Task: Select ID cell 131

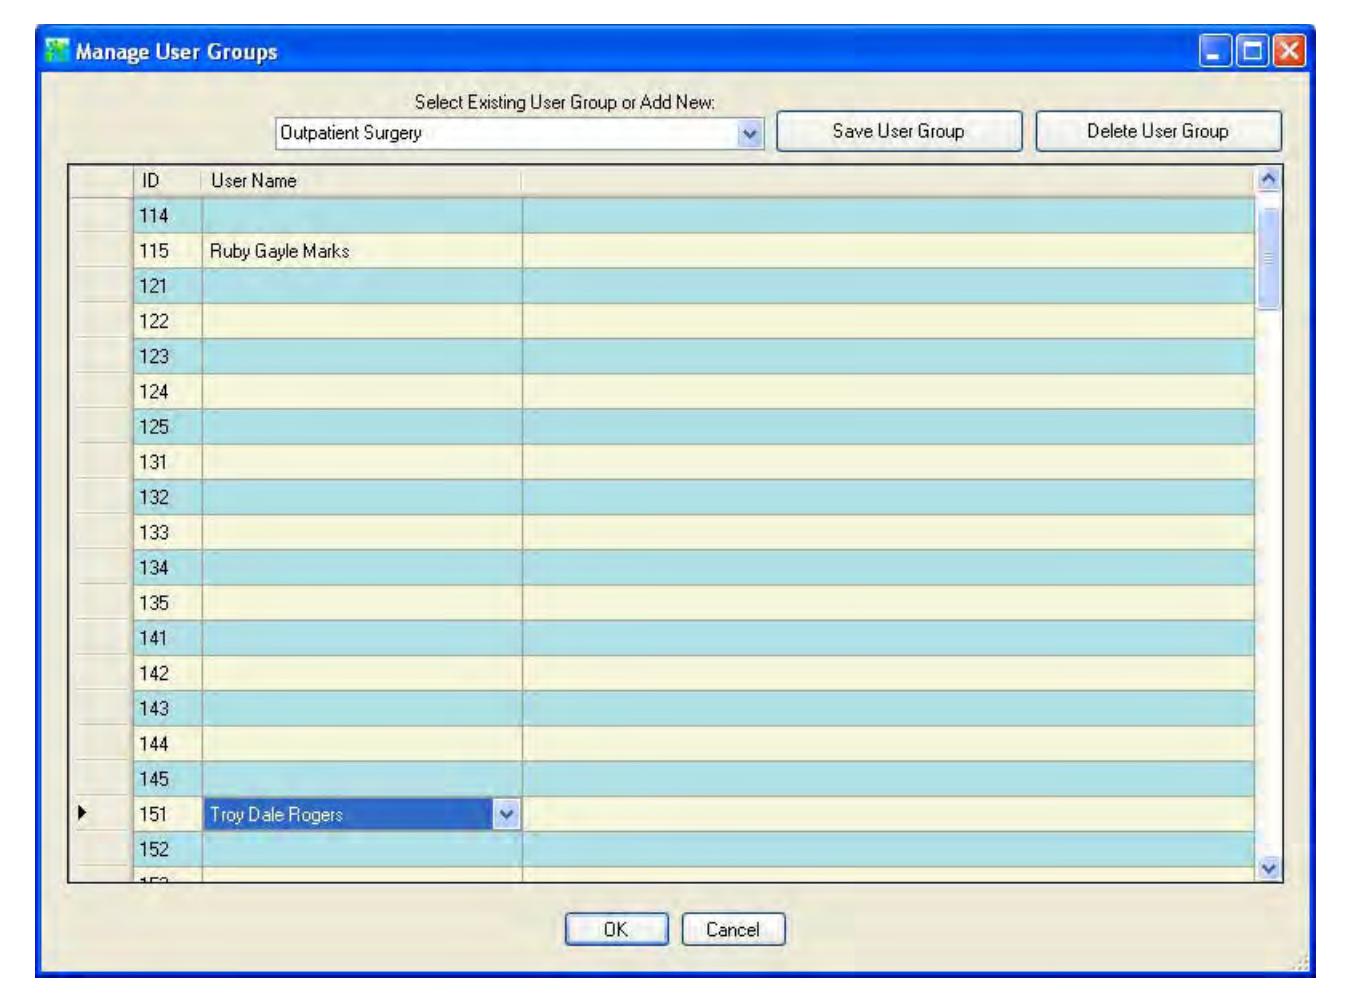Action: click(168, 462)
